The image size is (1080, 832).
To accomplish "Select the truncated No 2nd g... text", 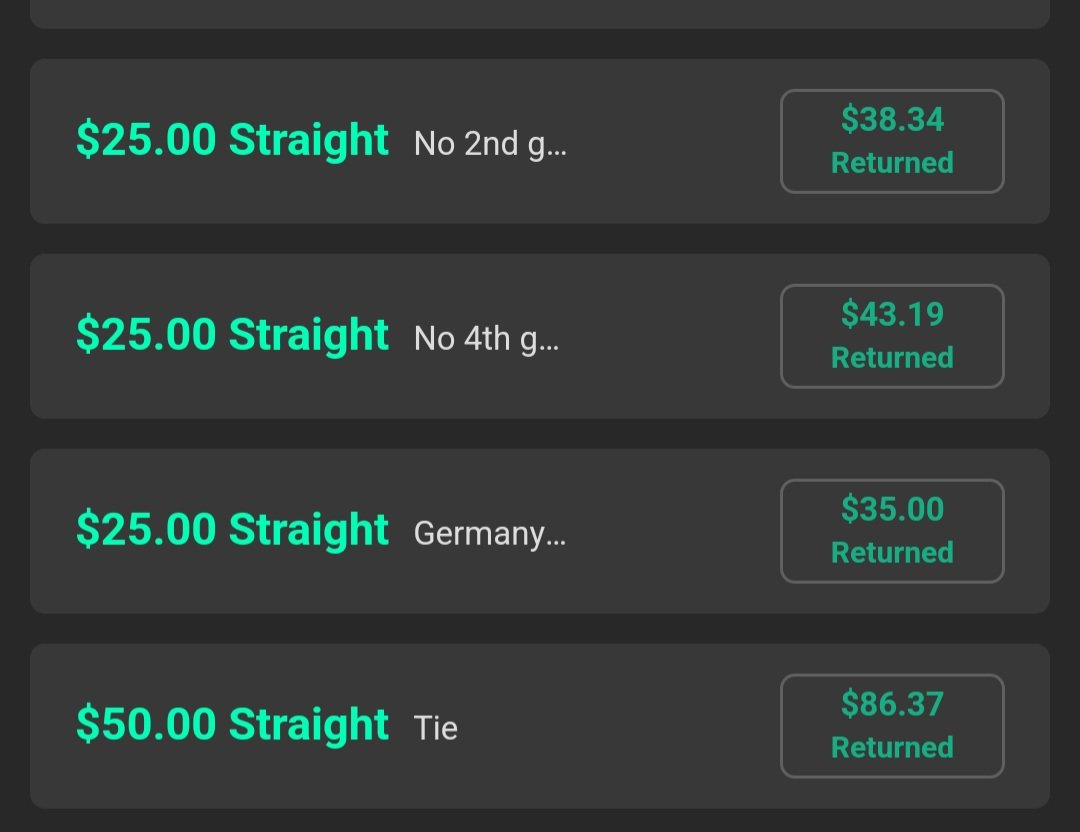I will tap(490, 145).
